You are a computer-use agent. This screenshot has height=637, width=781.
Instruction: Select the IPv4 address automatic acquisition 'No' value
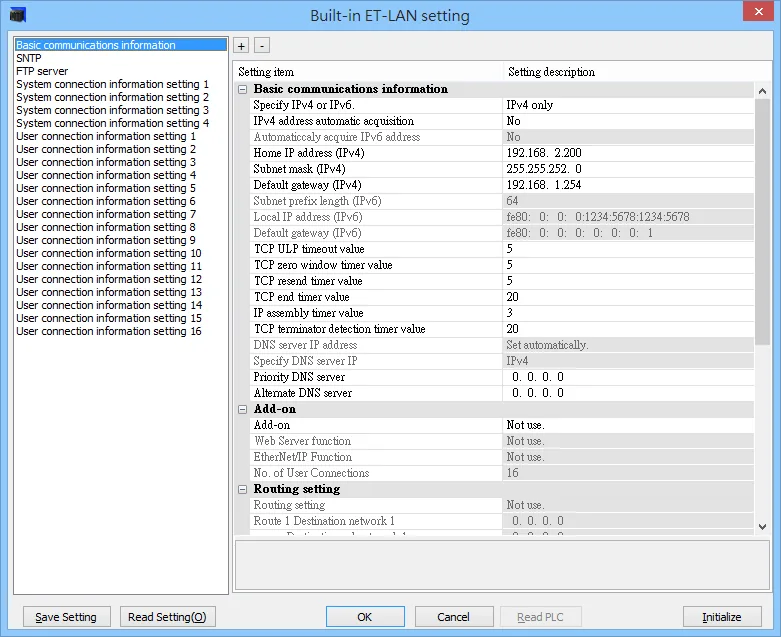[628, 121]
